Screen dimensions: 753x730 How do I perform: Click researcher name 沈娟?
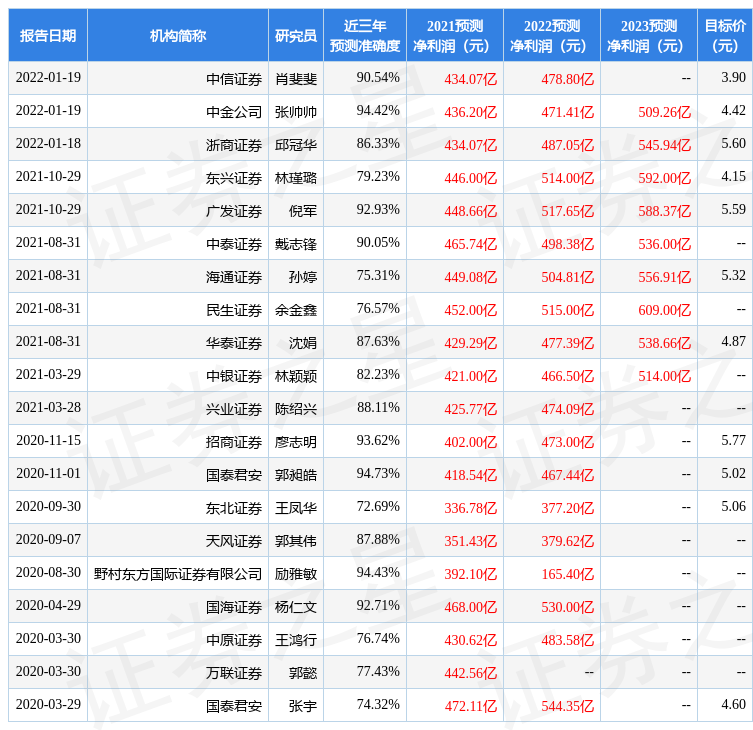[x=303, y=343]
